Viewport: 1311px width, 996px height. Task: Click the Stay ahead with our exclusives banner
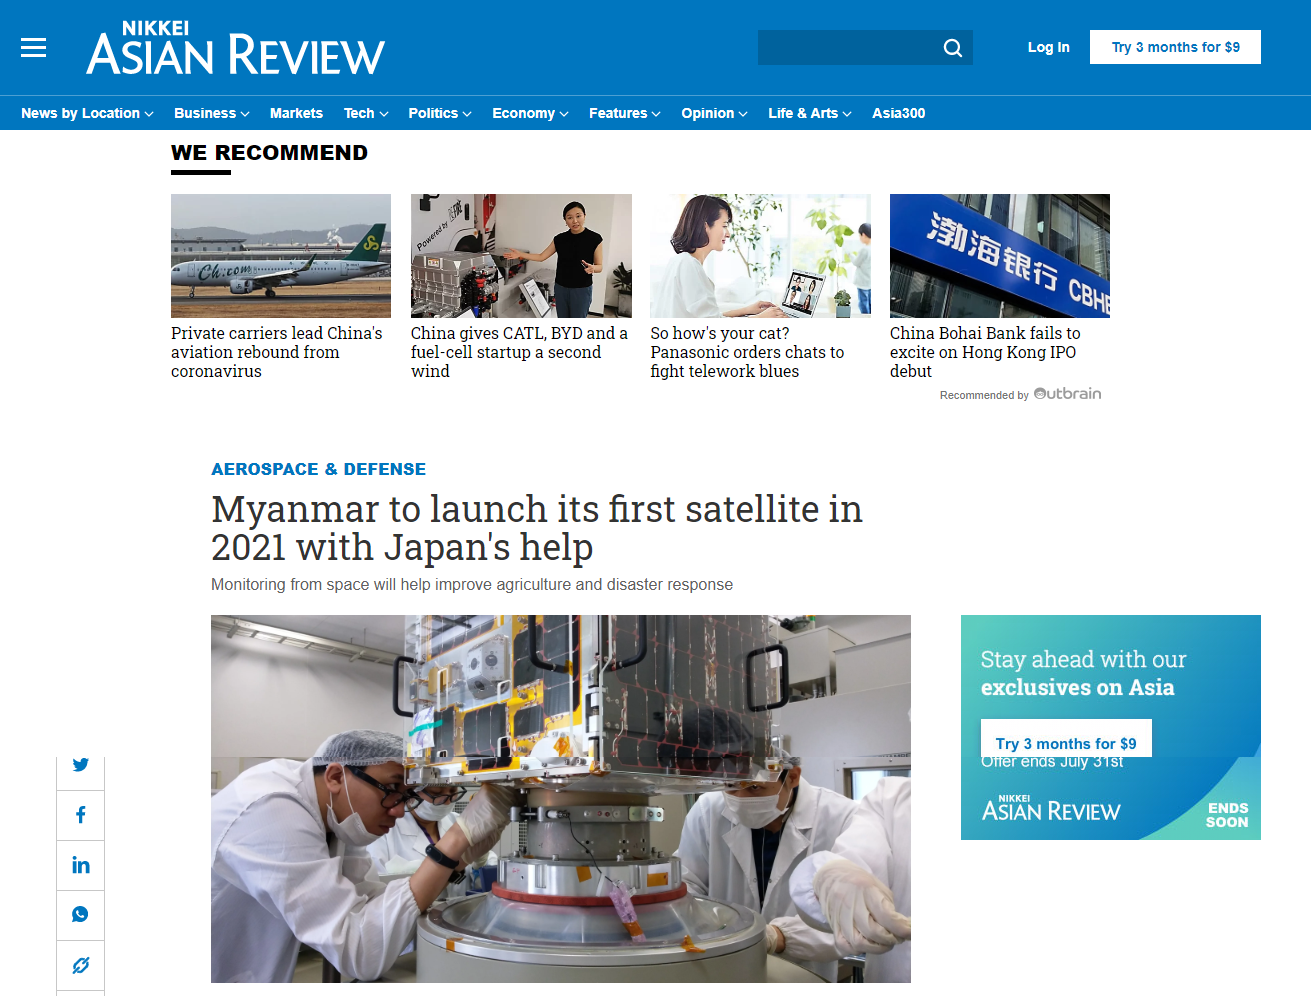1111,727
